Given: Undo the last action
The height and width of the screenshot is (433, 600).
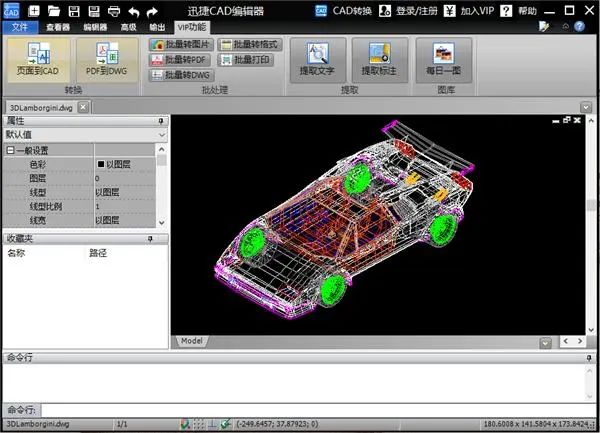Looking at the screenshot, I should tap(134, 12).
